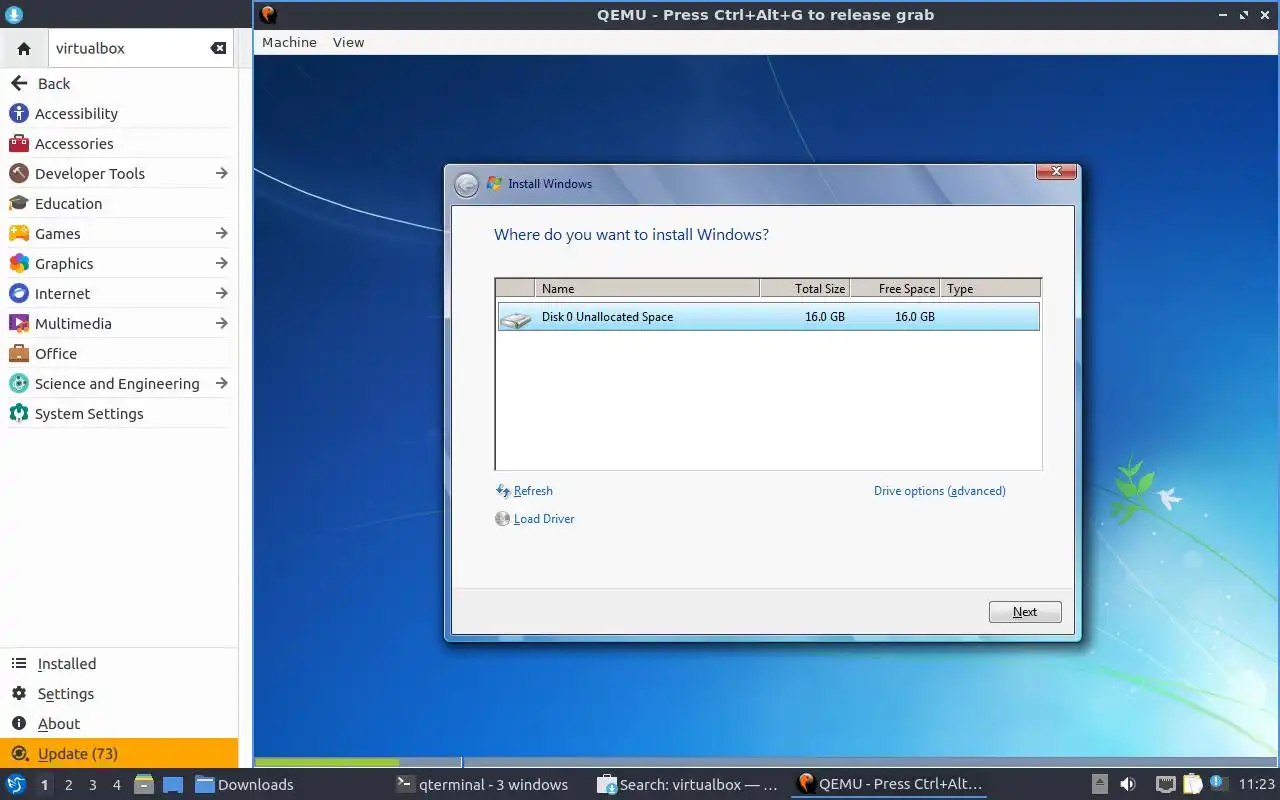Switch to Downloads window in taskbar
1280x800 pixels.
(244, 785)
